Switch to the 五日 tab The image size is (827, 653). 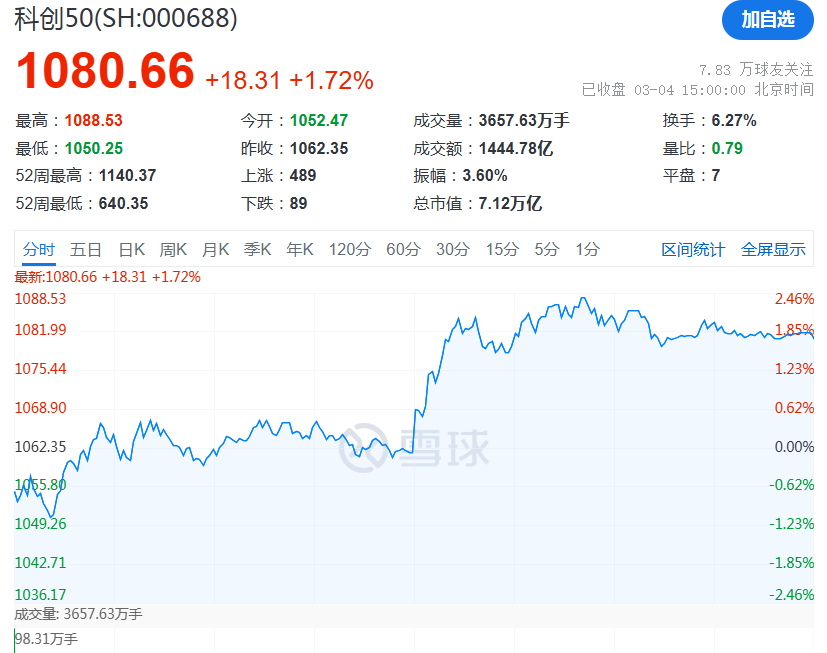pos(86,250)
